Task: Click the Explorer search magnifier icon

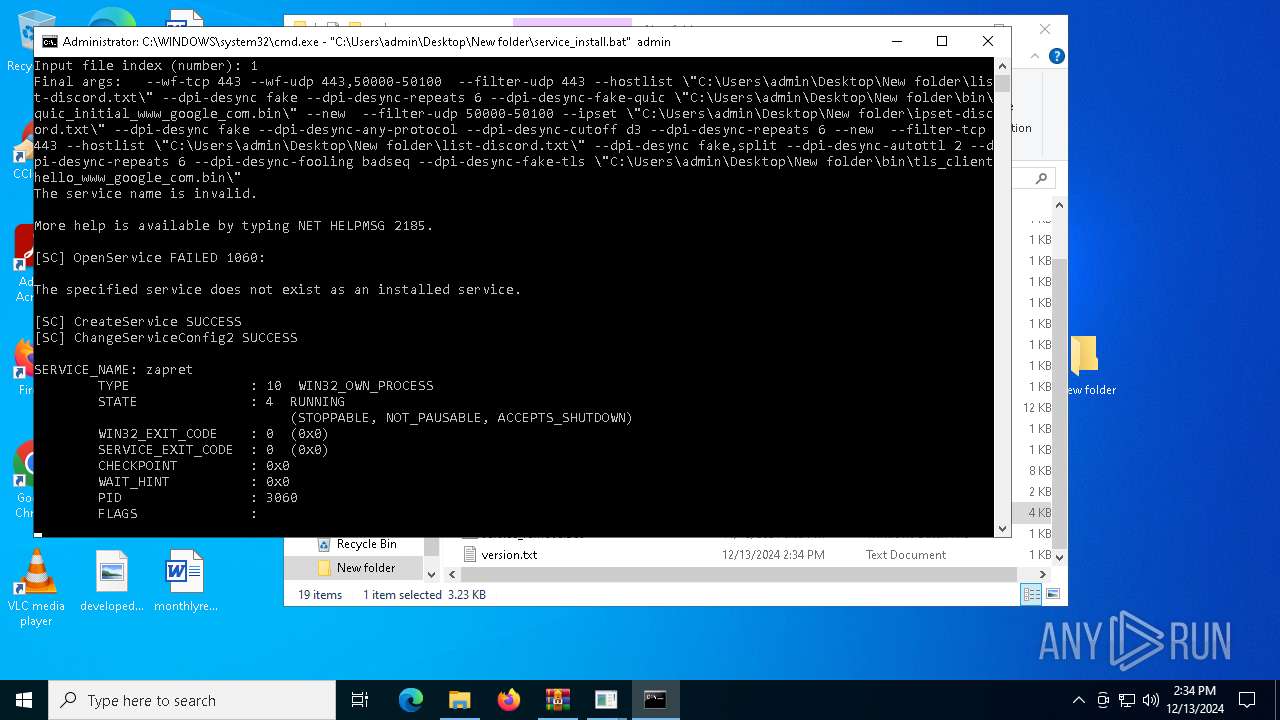Action: point(1041,178)
